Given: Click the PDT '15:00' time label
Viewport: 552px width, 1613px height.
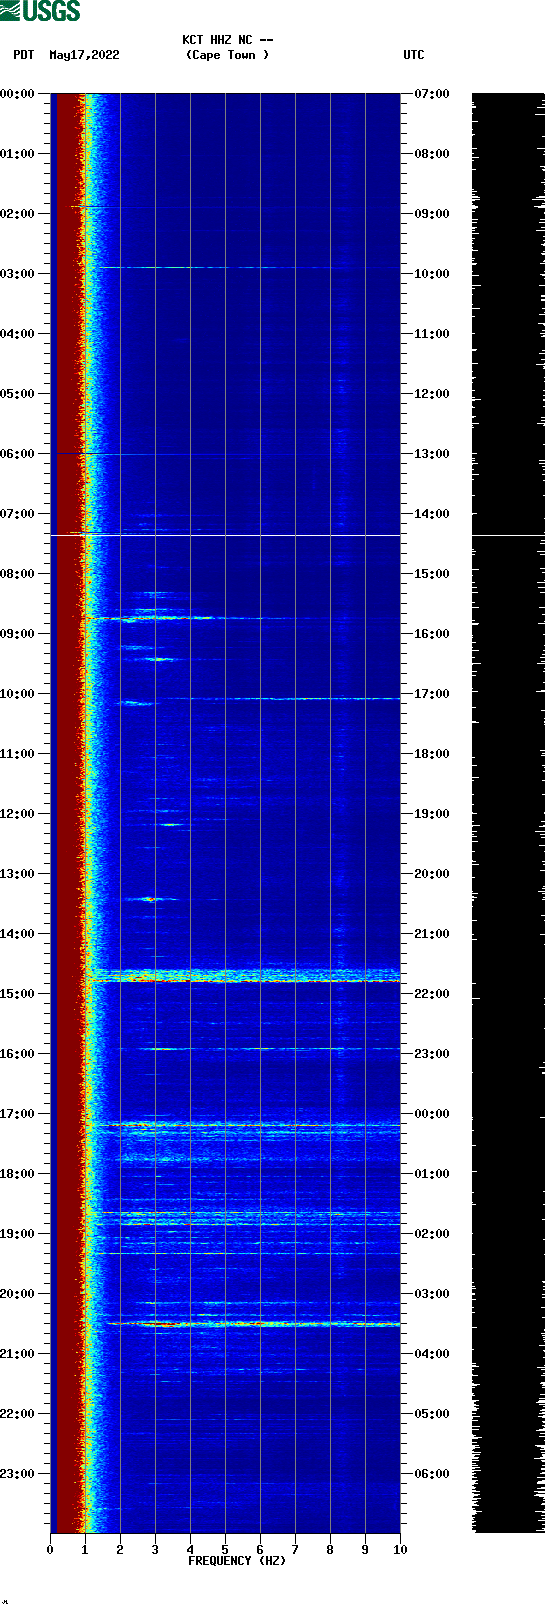Looking at the screenshot, I should [x=18, y=994].
